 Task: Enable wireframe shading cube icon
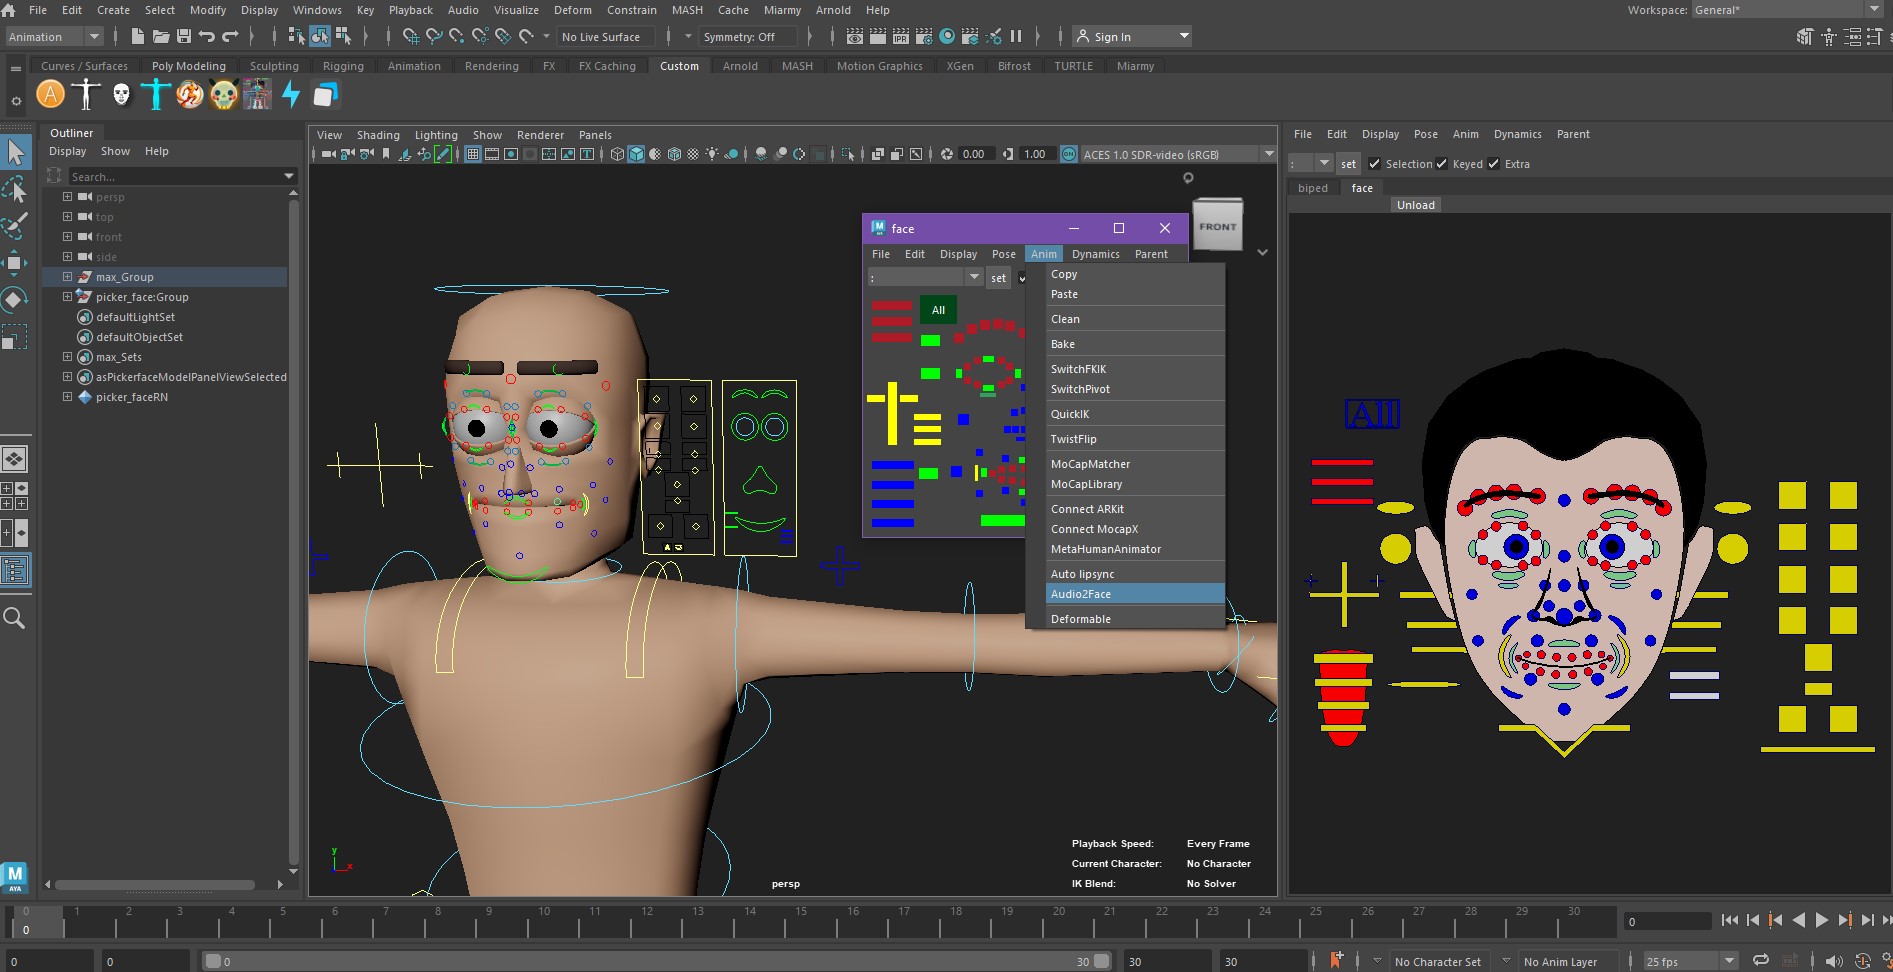point(617,154)
